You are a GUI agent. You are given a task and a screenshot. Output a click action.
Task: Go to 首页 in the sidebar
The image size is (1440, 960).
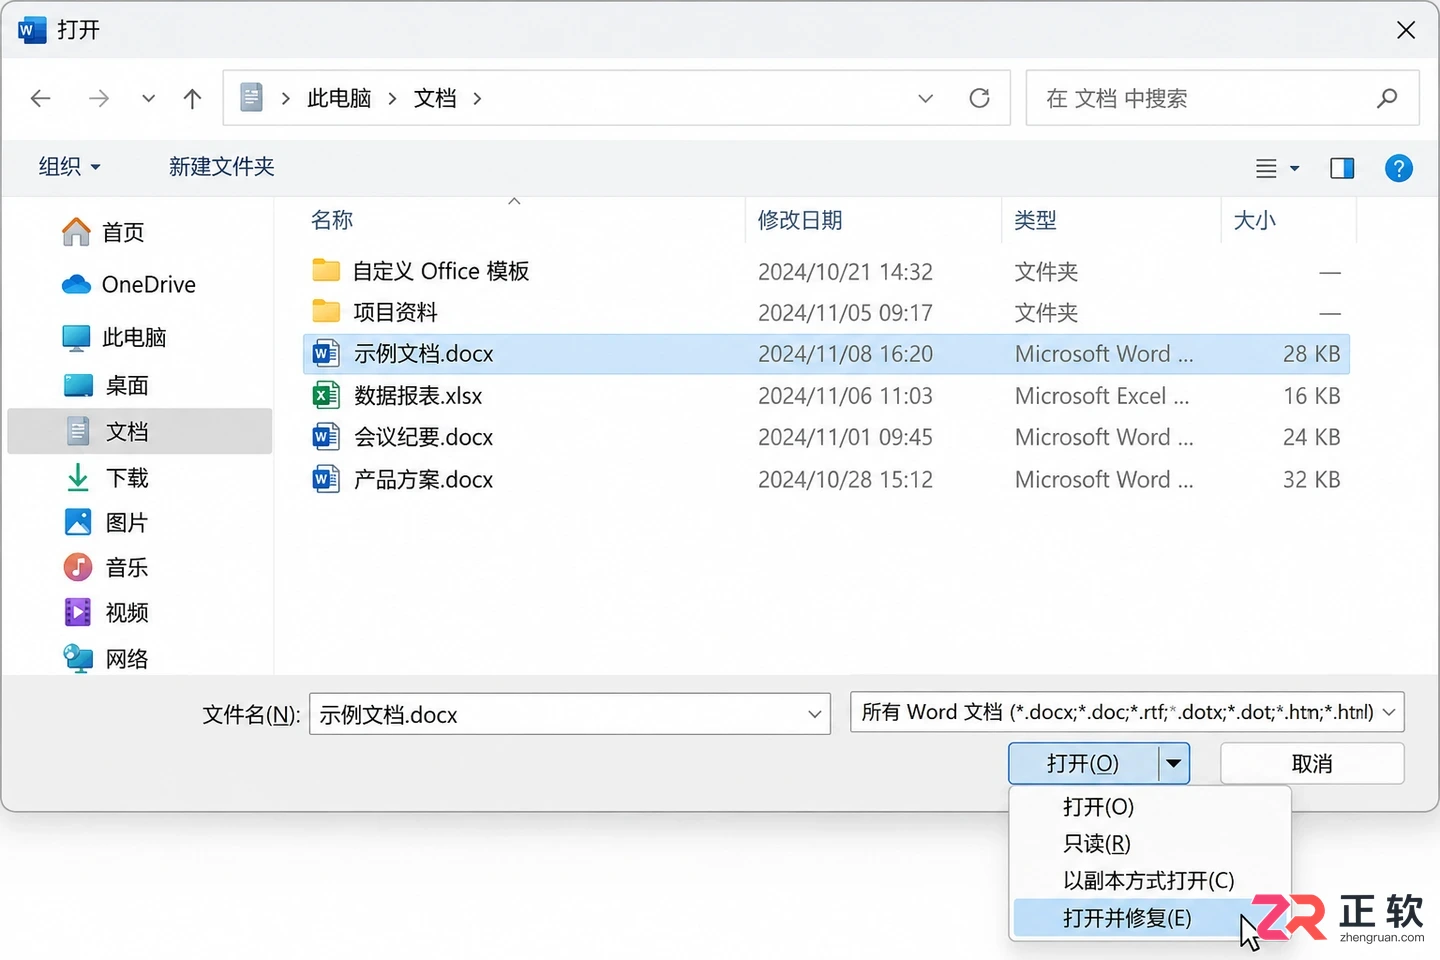tap(103, 232)
